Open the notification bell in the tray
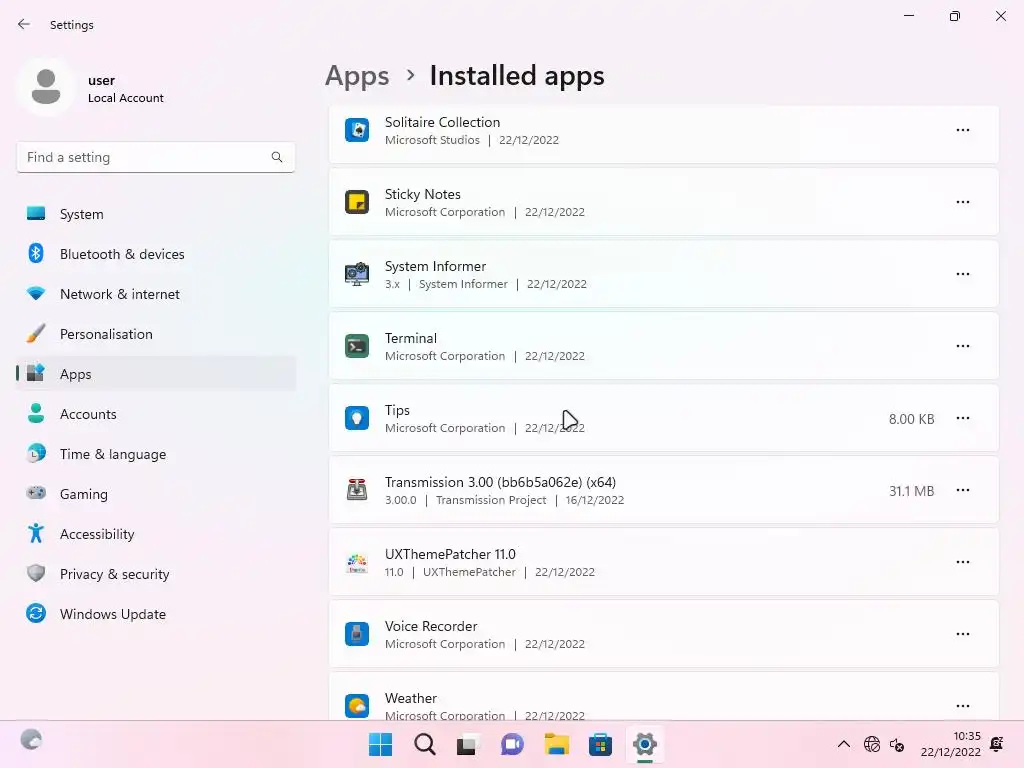Image resolution: width=1024 pixels, height=768 pixels. pyautogui.click(x=997, y=744)
